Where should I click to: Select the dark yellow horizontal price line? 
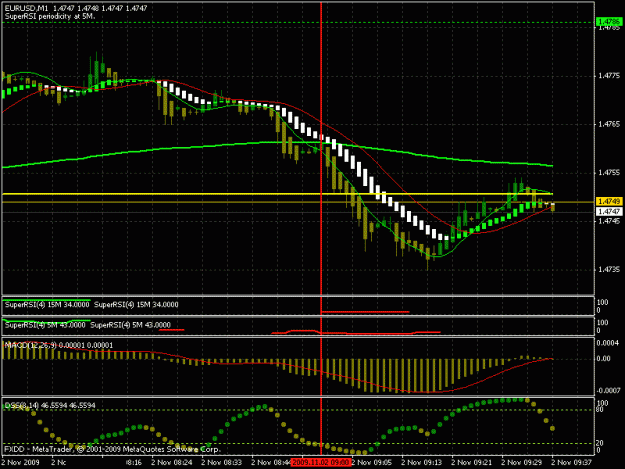[298, 202]
